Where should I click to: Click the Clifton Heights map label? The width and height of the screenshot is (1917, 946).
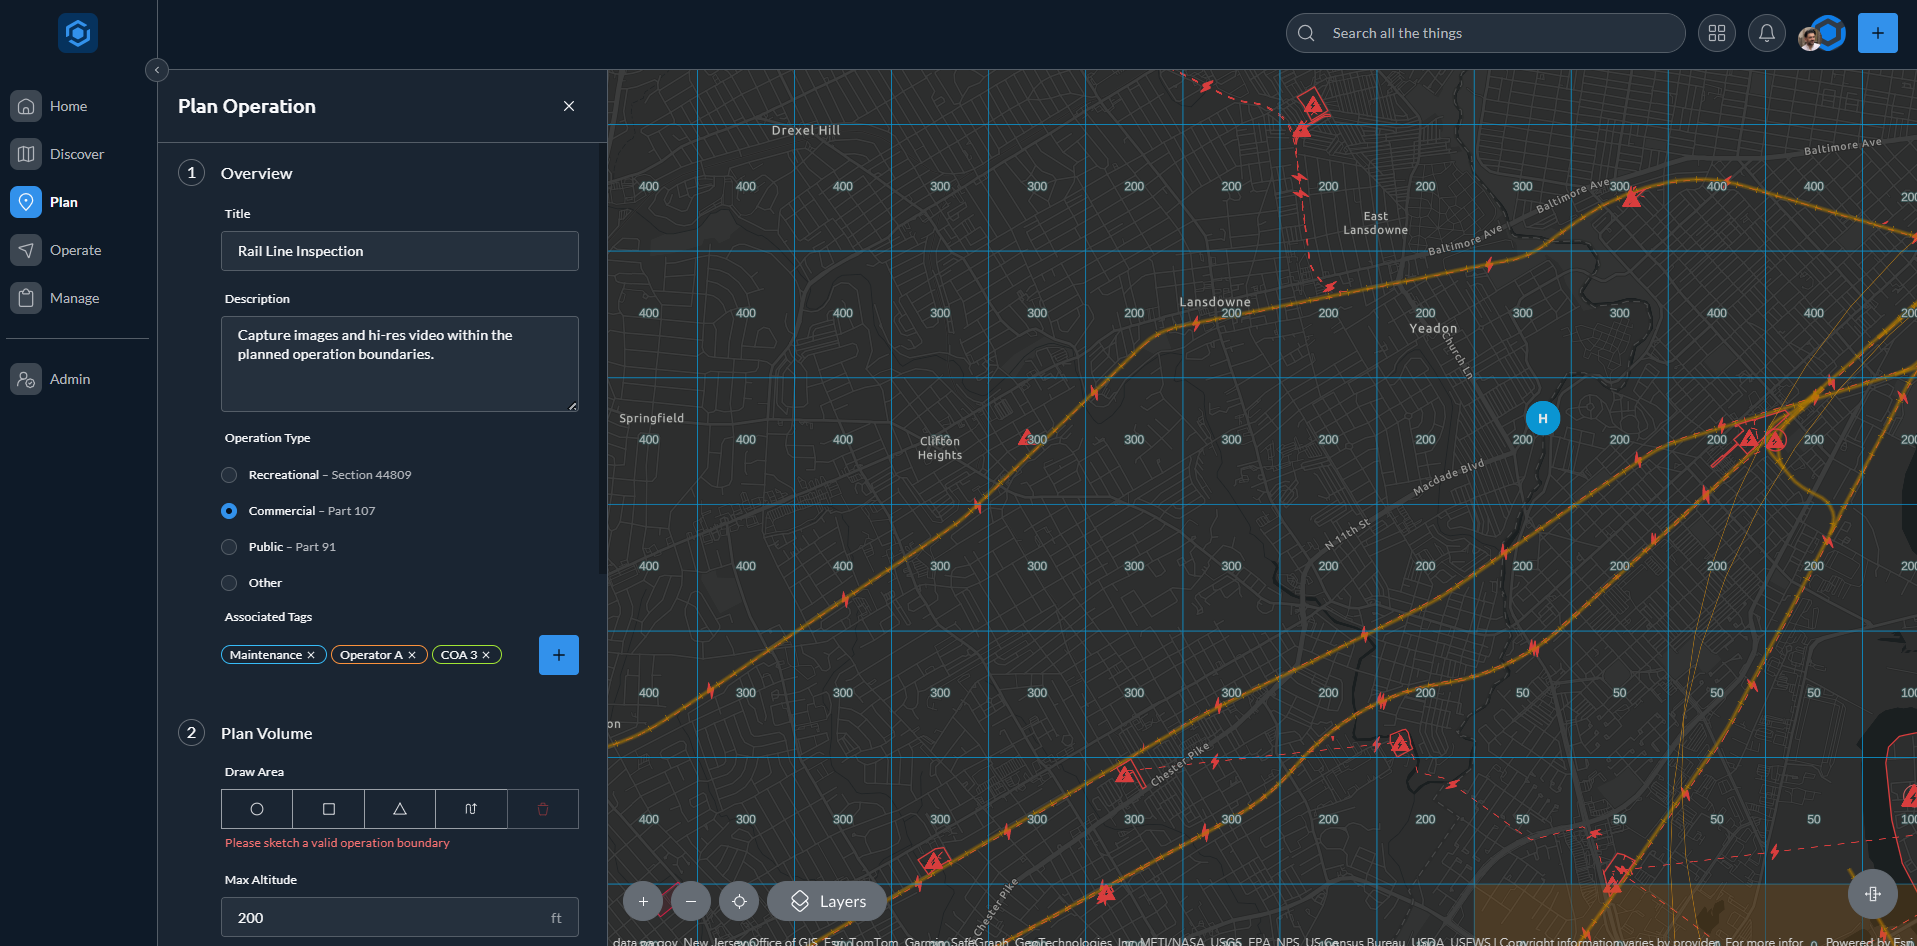pos(940,448)
